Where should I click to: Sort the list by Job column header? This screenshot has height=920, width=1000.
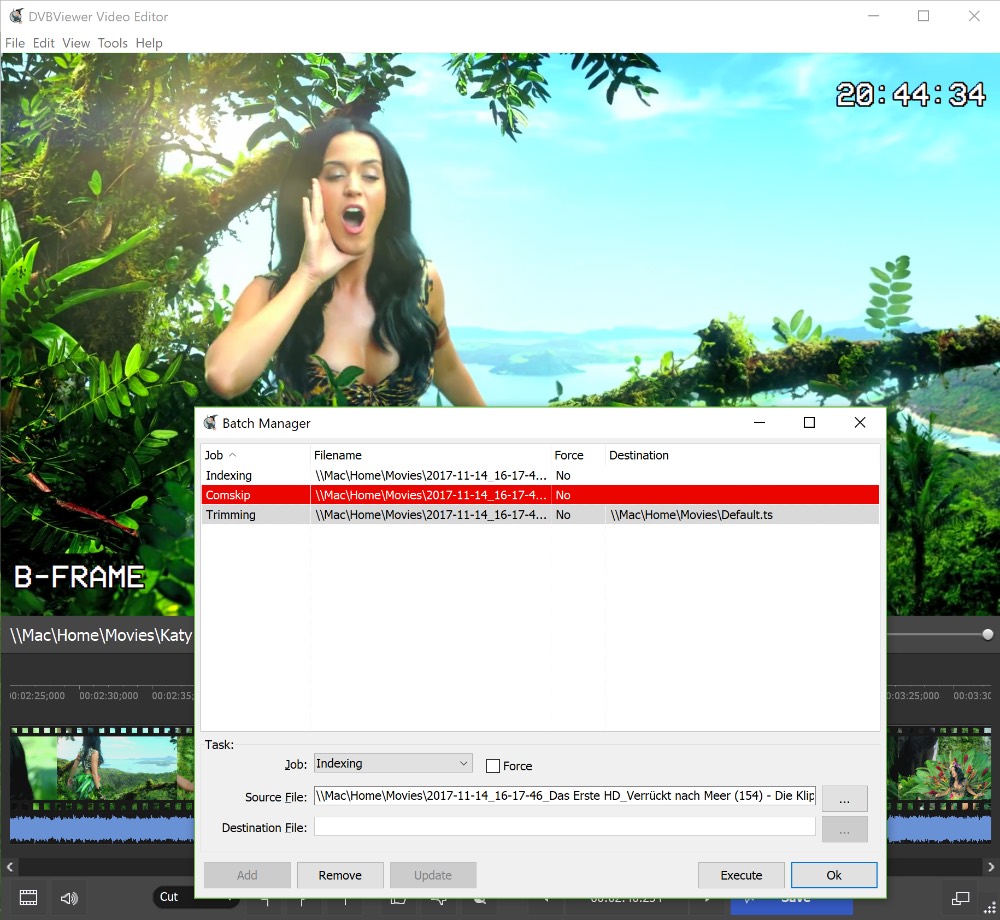pyautogui.click(x=255, y=455)
